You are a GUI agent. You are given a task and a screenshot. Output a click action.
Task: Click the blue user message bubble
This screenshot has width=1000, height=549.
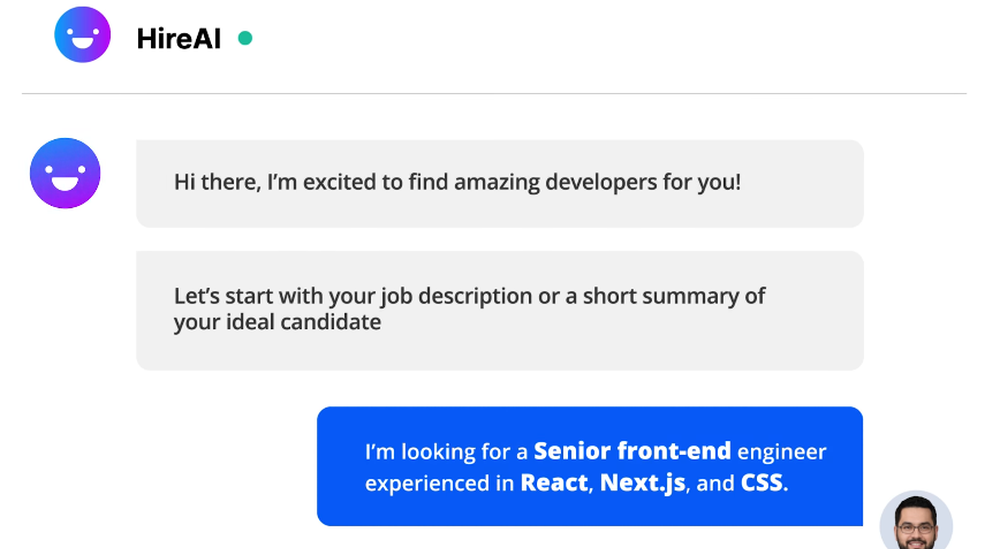[590, 466]
